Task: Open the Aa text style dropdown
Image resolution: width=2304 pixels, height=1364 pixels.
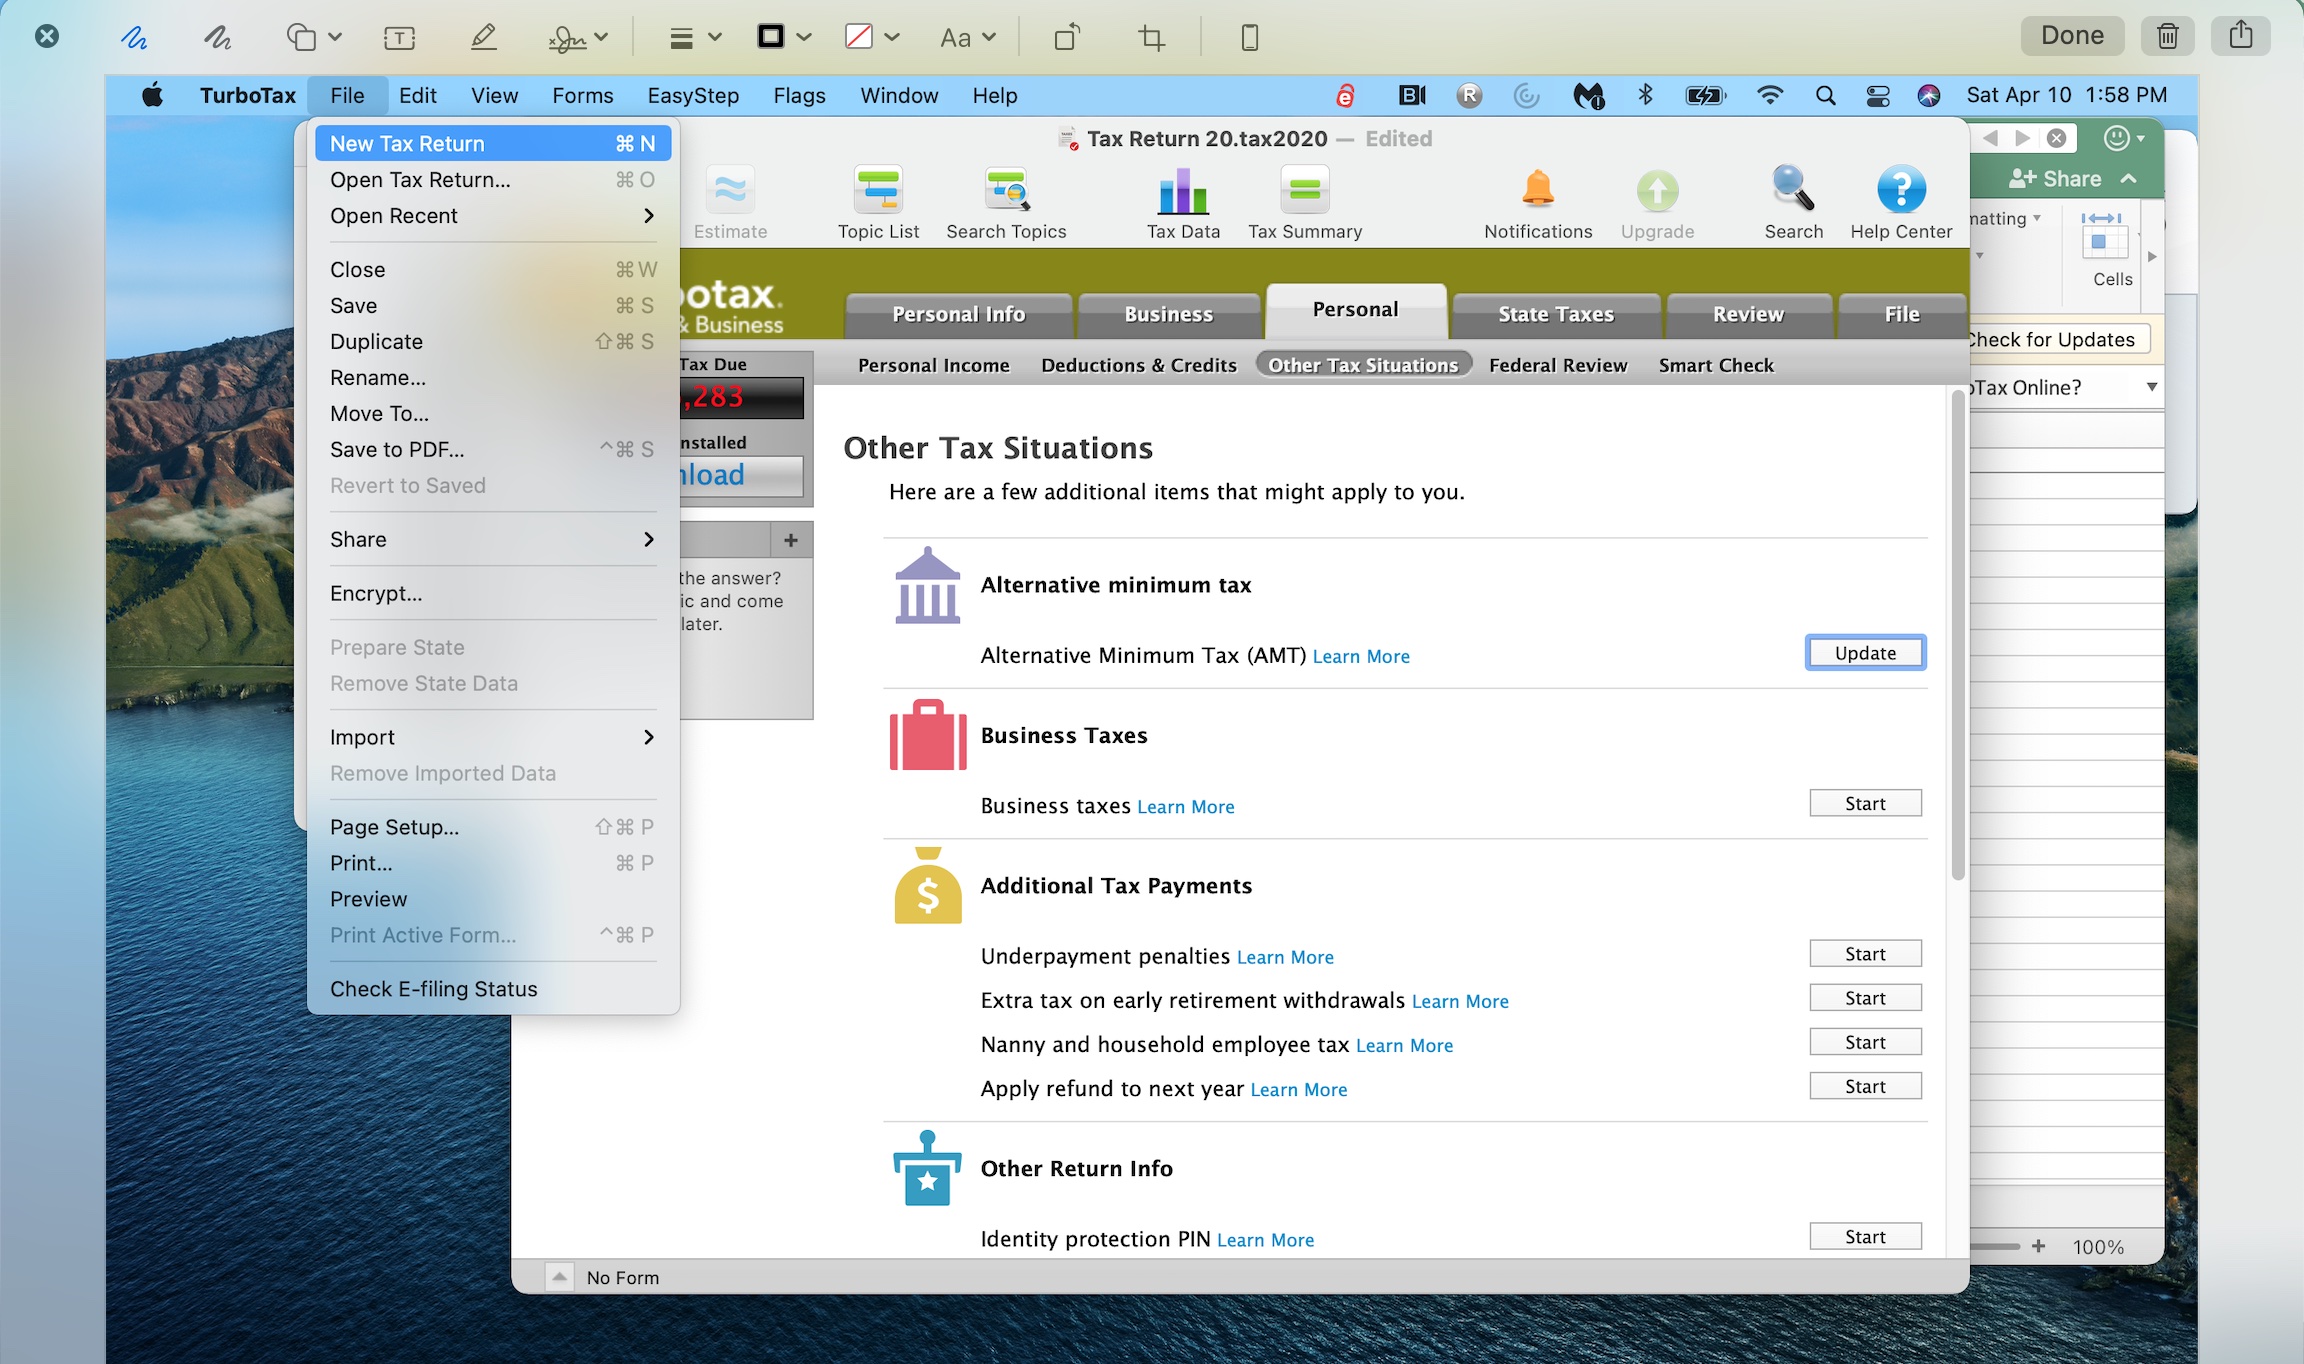Action: click(967, 38)
